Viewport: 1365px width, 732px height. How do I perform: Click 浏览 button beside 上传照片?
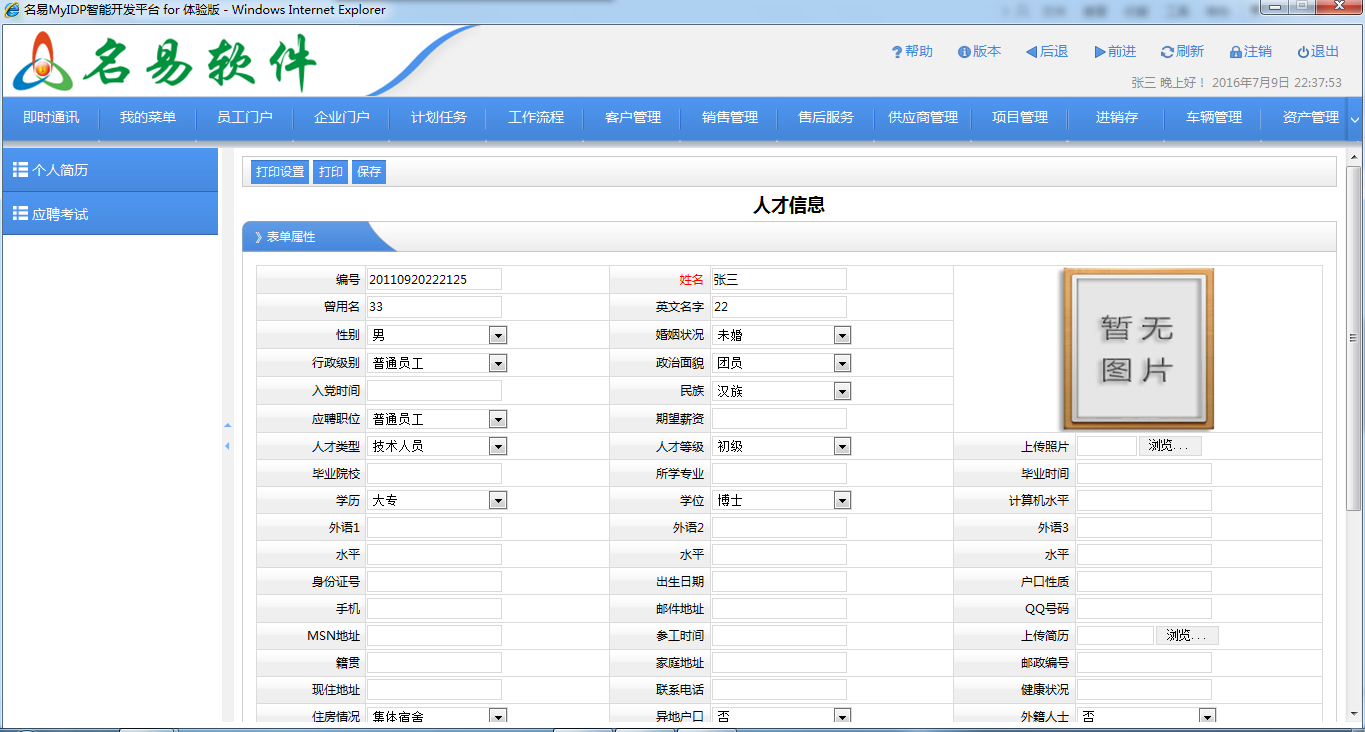tap(1169, 446)
